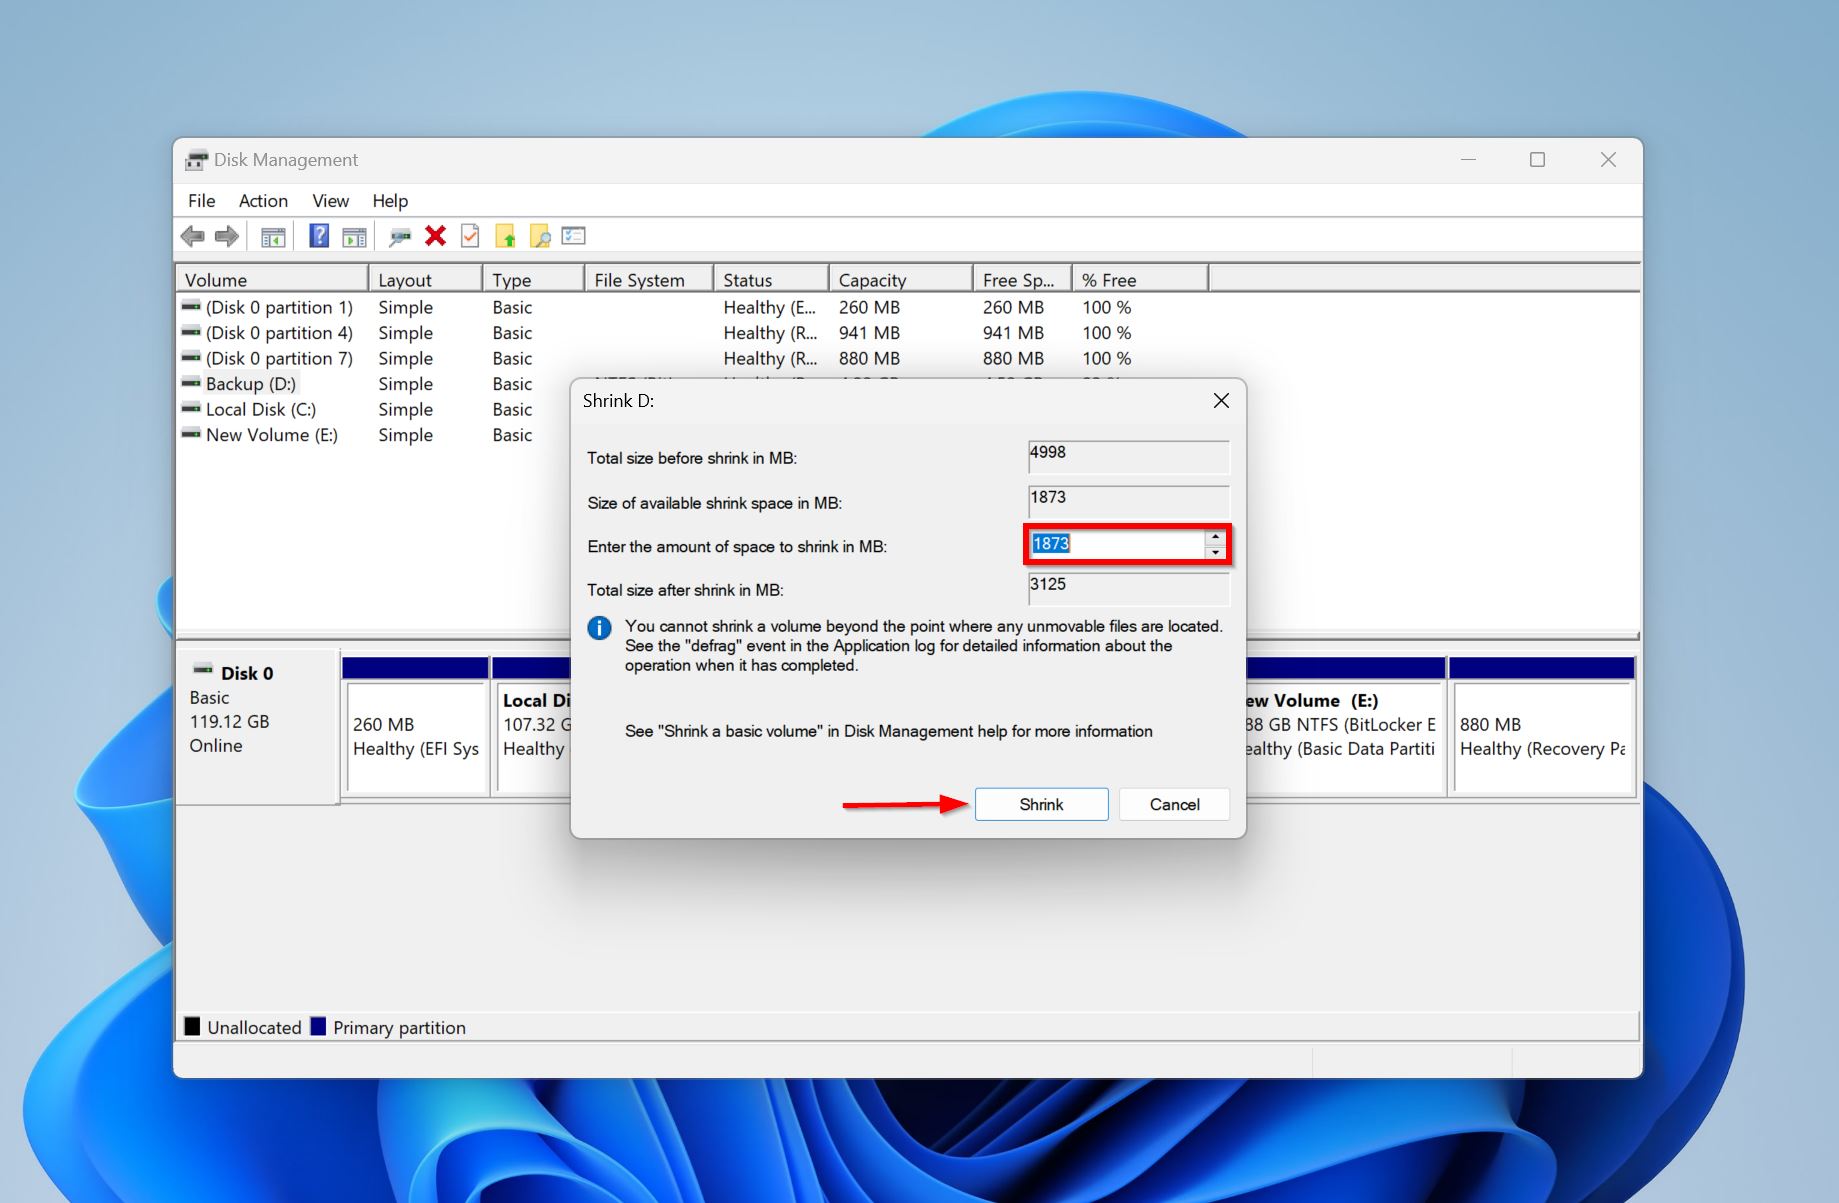Increase shrink amount with up spinner arrow
This screenshot has height=1203, width=1839.
point(1215,537)
